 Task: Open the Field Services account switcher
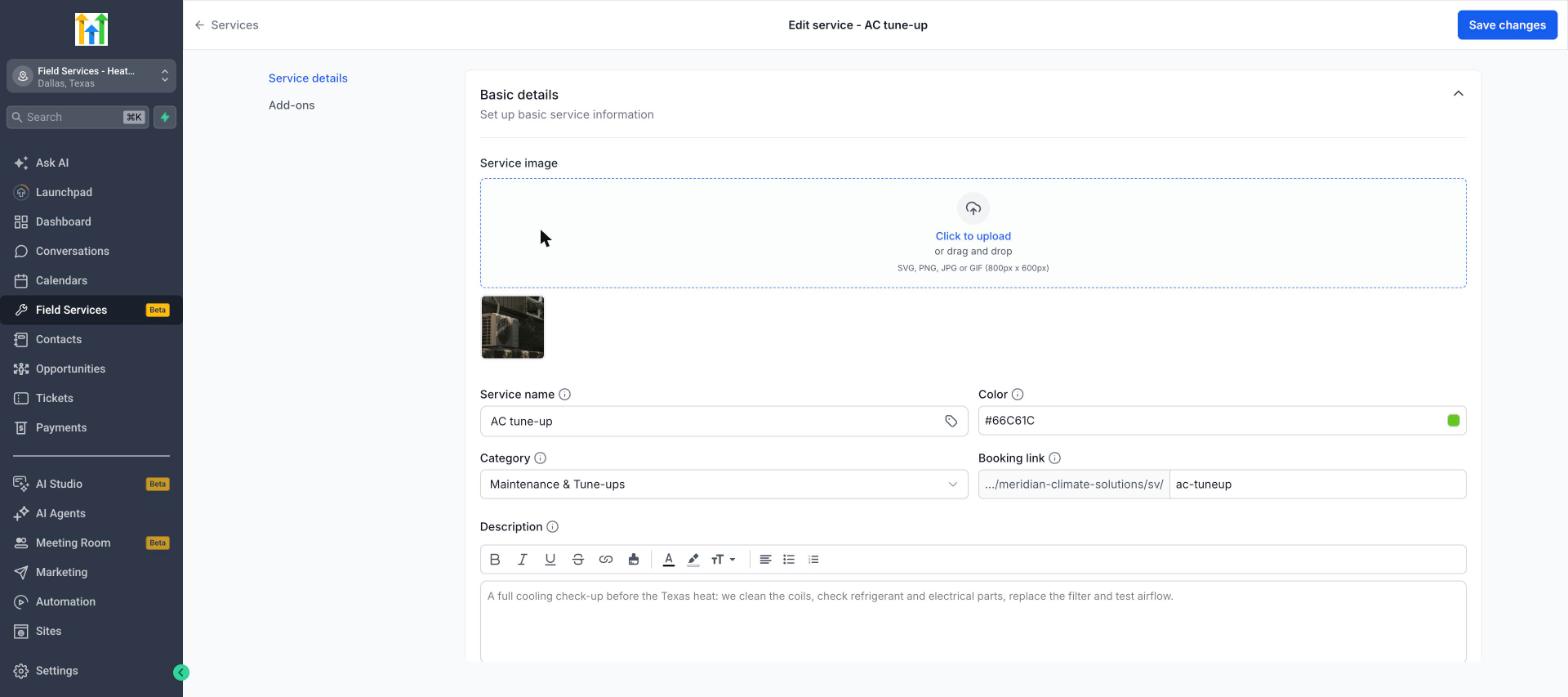91,76
